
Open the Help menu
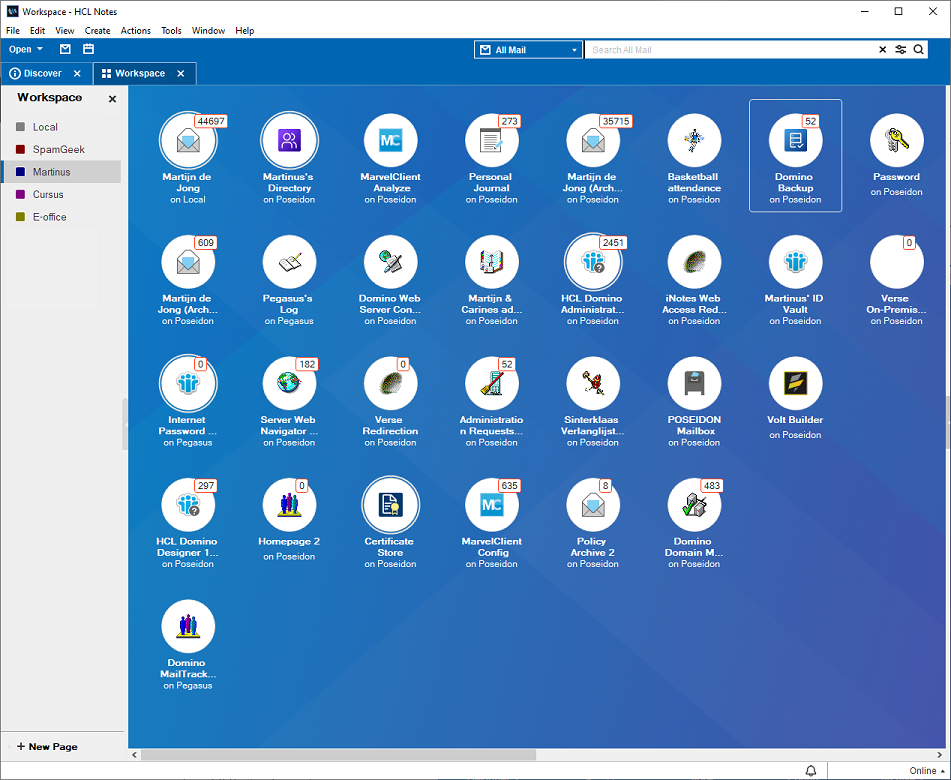coord(245,30)
